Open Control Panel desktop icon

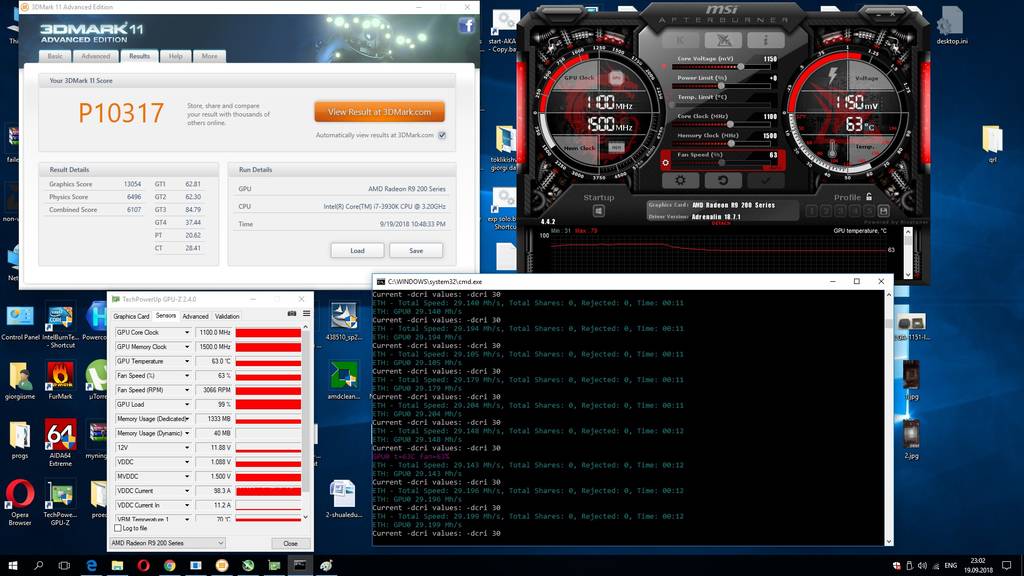pos(20,323)
